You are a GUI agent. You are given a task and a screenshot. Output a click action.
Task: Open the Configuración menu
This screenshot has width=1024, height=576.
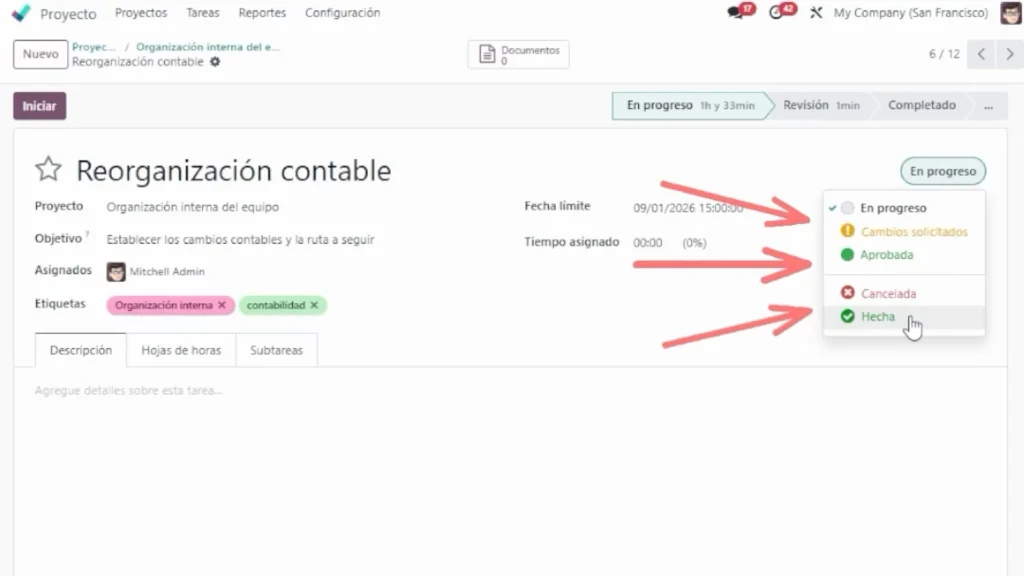342,13
